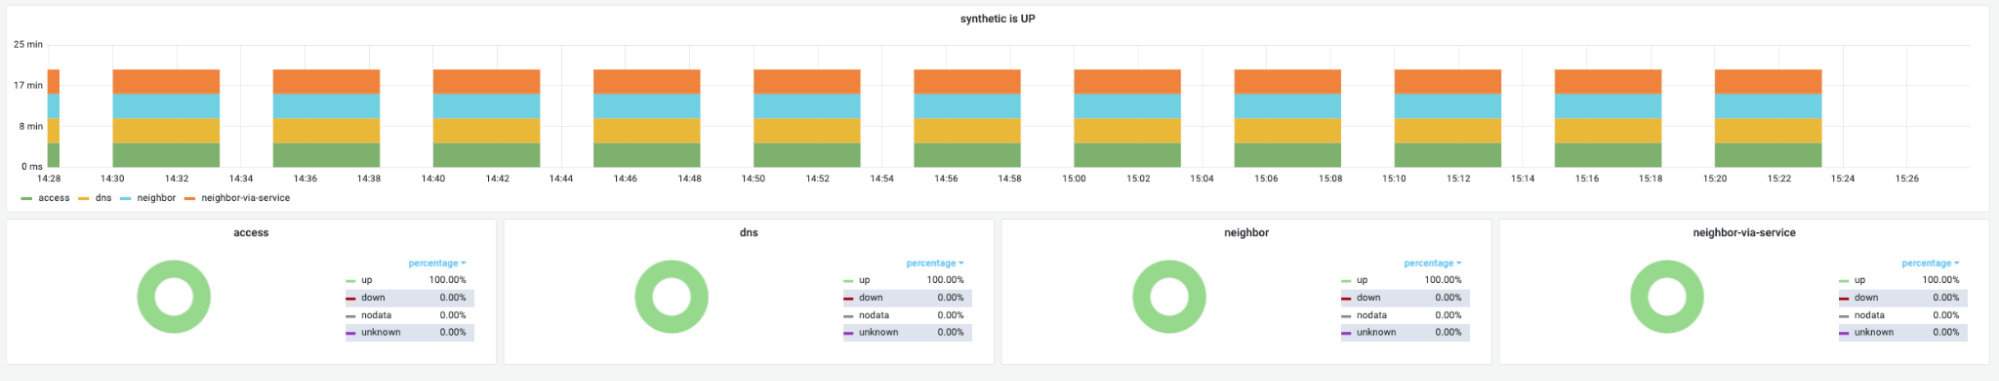This screenshot has width=1999, height=381.
Task: Select 'up' legend row in neighbor panel
Action: [x=1405, y=280]
